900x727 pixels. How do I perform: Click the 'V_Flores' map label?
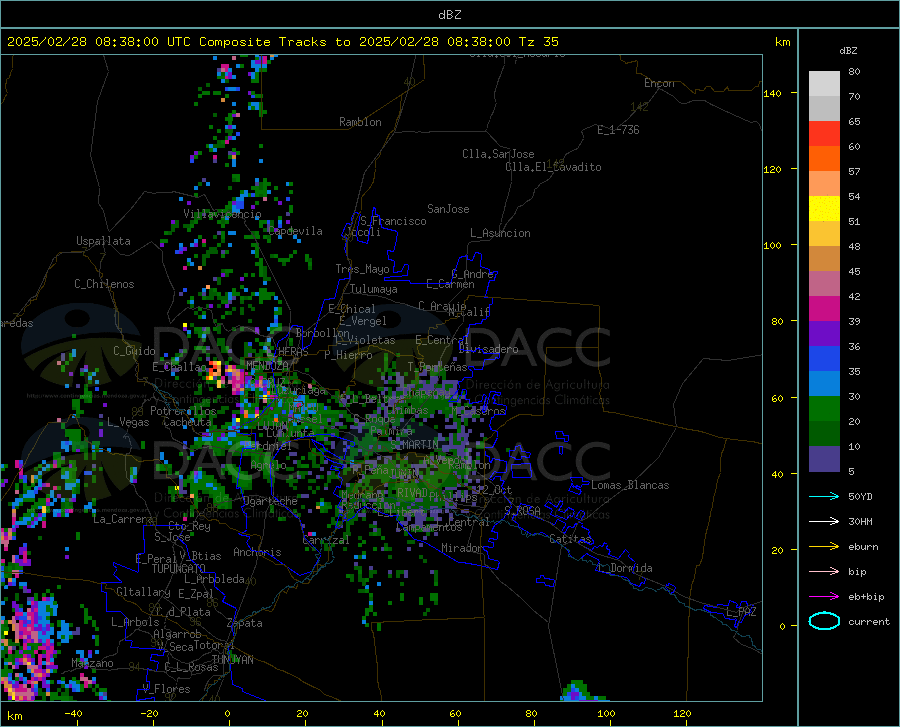(166, 689)
